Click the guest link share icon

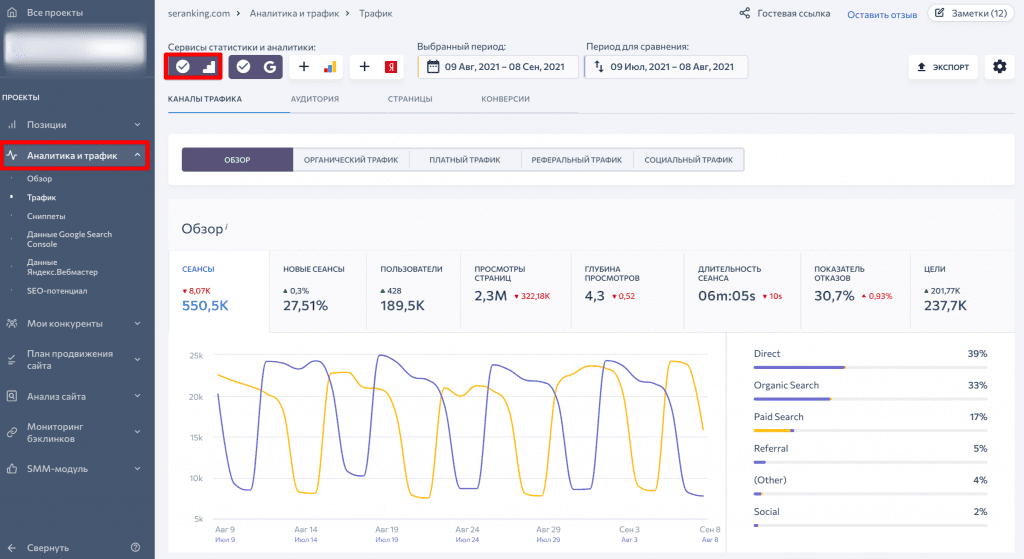[744, 14]
